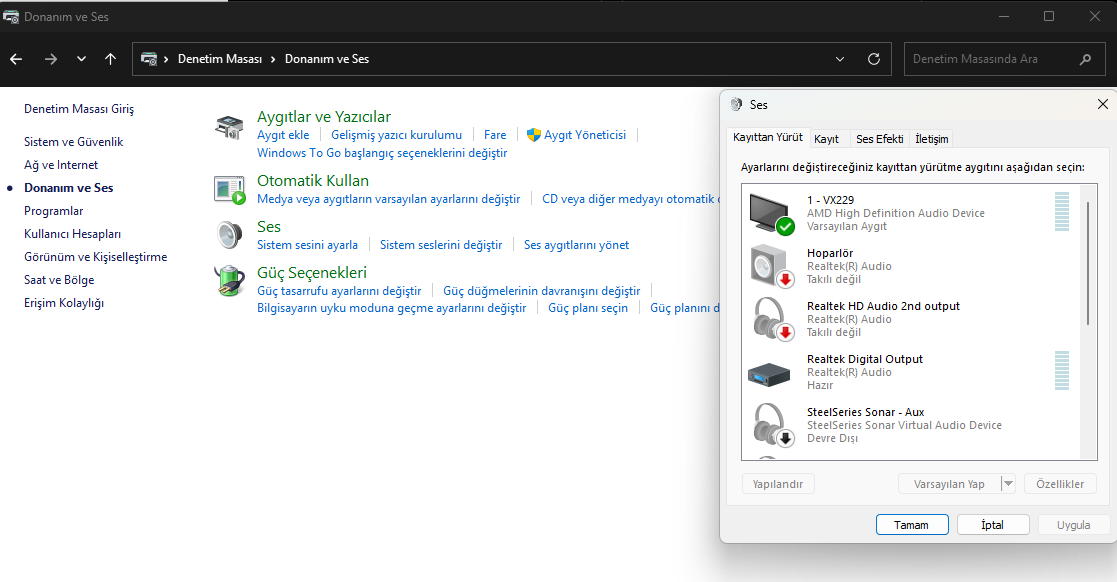The width and height of the screenshot is (1117, 582).
Task: Open the Aygıt Yöneticisi link
Action: (x=584, y=135)
